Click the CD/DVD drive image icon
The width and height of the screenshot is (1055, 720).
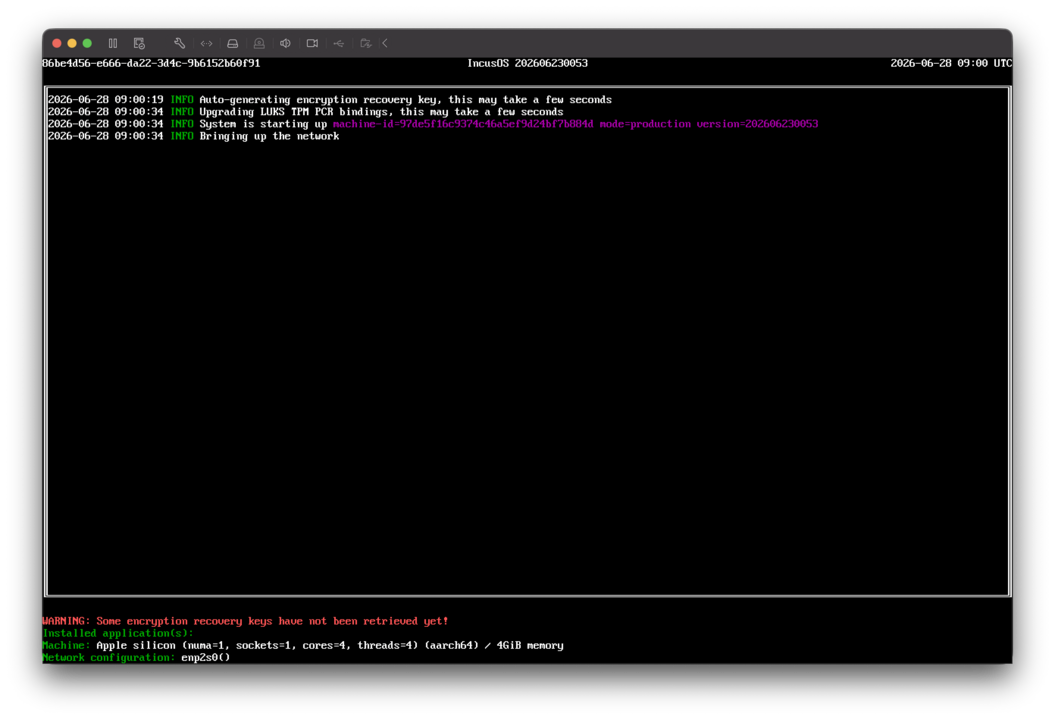[259, 43]
